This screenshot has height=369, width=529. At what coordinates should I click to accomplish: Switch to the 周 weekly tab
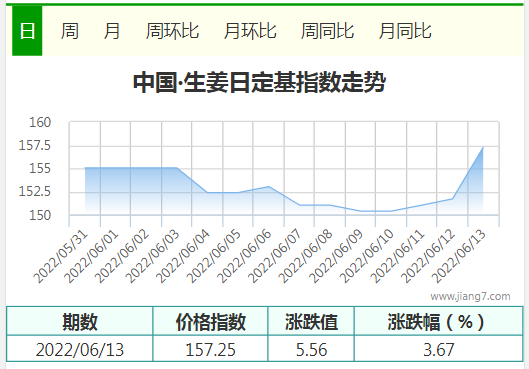tap(70, 31)
